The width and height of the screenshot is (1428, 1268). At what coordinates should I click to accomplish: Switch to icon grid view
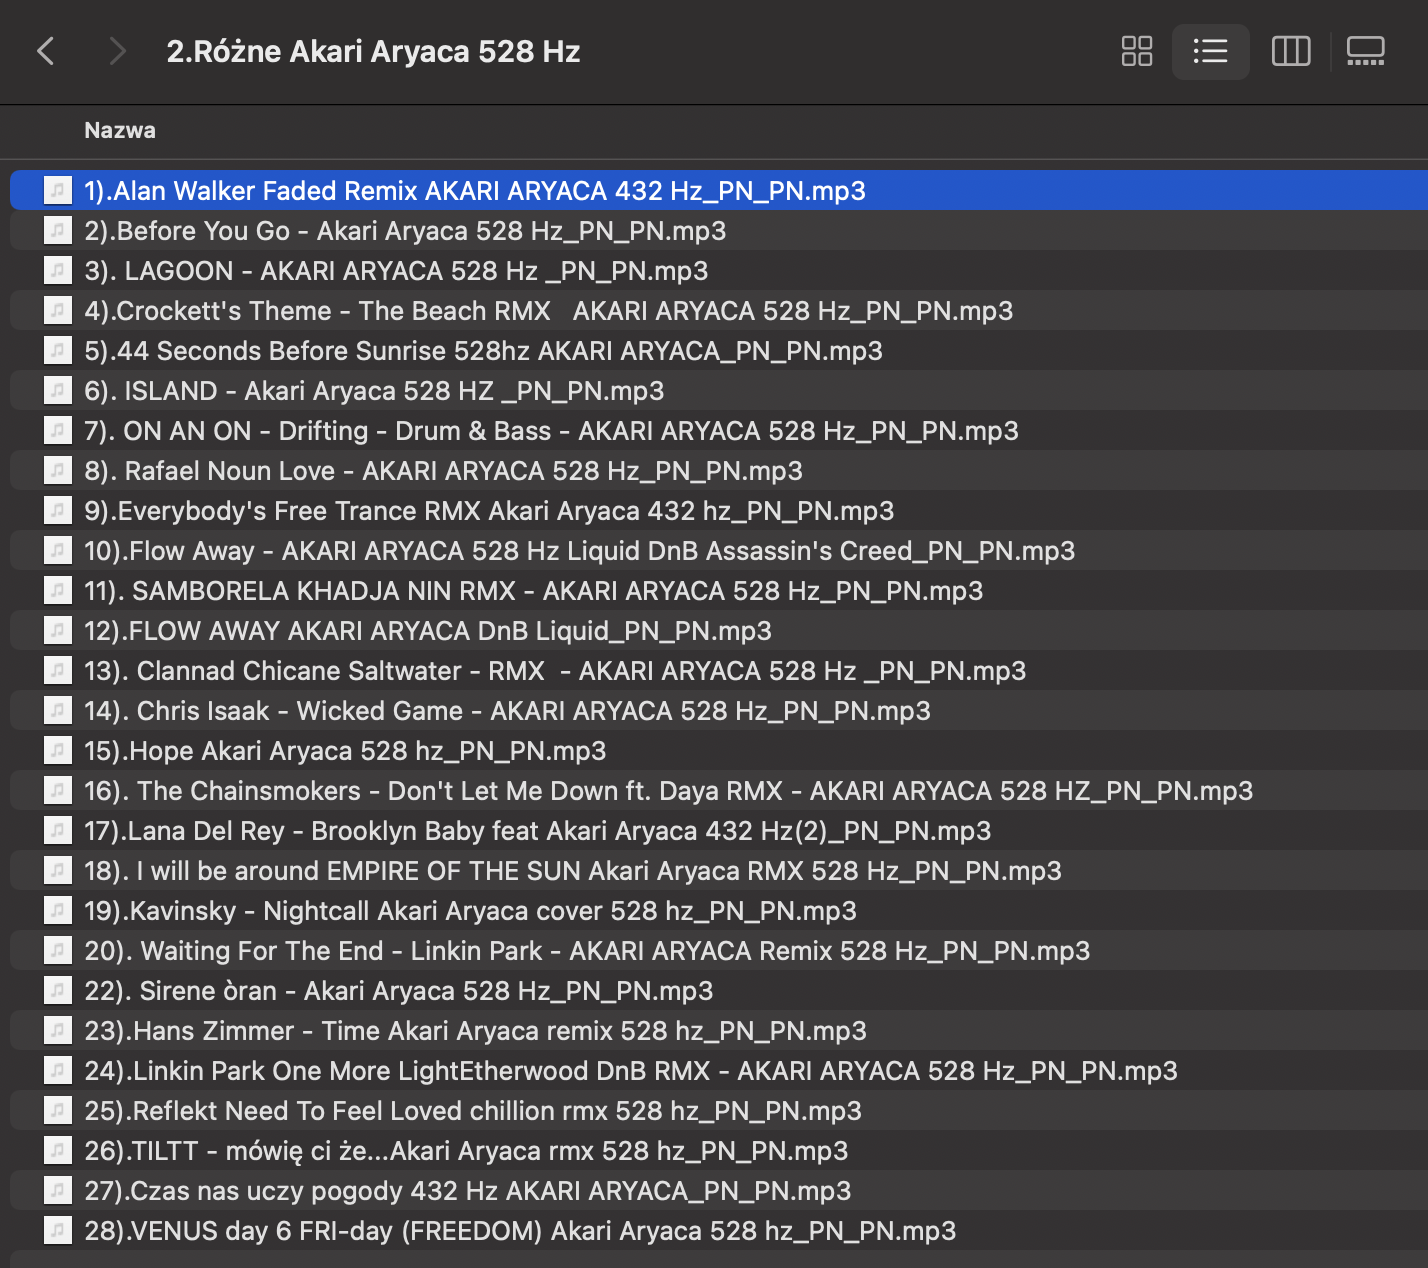pos(1136,51)
